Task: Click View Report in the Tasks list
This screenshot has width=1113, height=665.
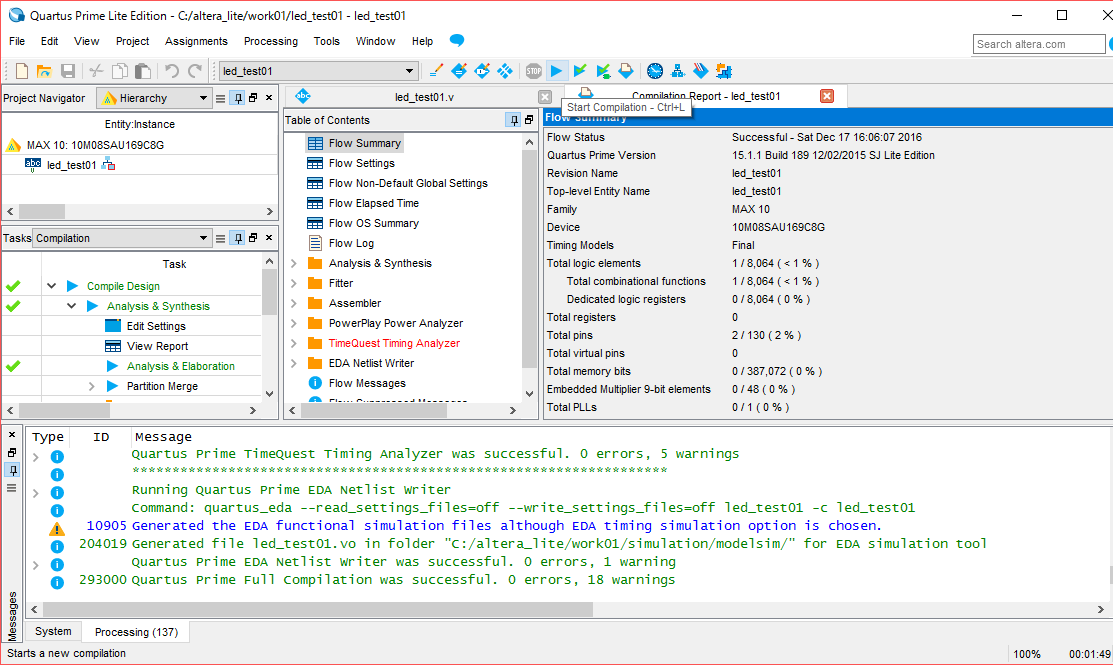Action: click(x=157, y=346)
